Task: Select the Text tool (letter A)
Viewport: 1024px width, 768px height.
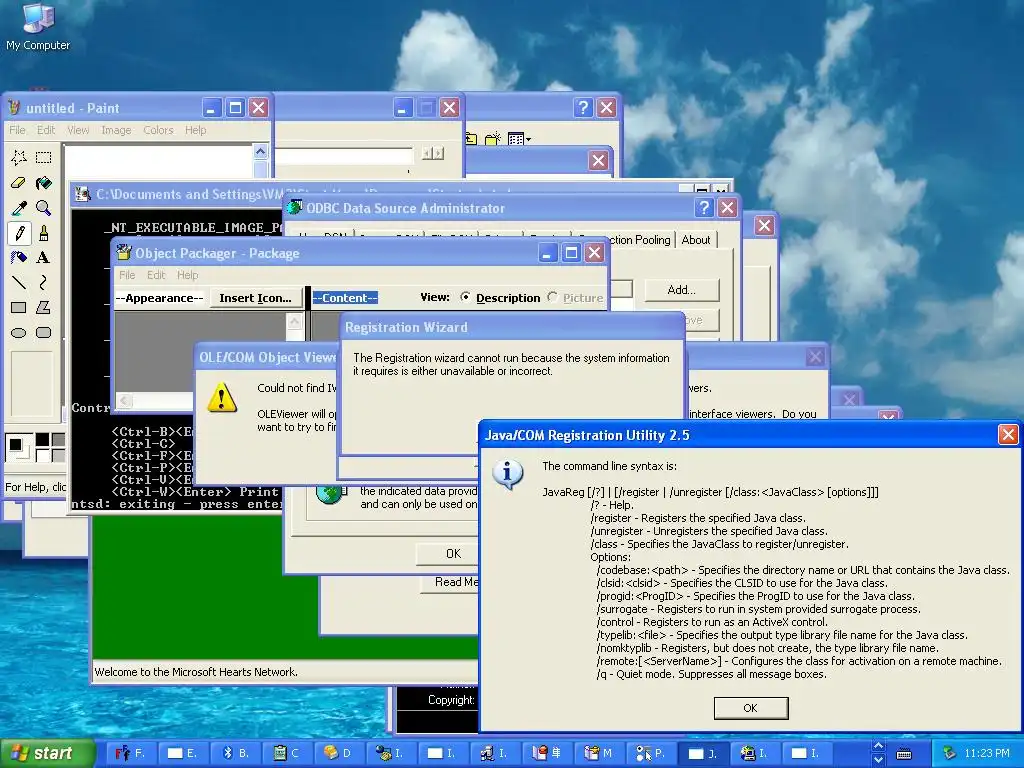Action: [x=44, y=257]
